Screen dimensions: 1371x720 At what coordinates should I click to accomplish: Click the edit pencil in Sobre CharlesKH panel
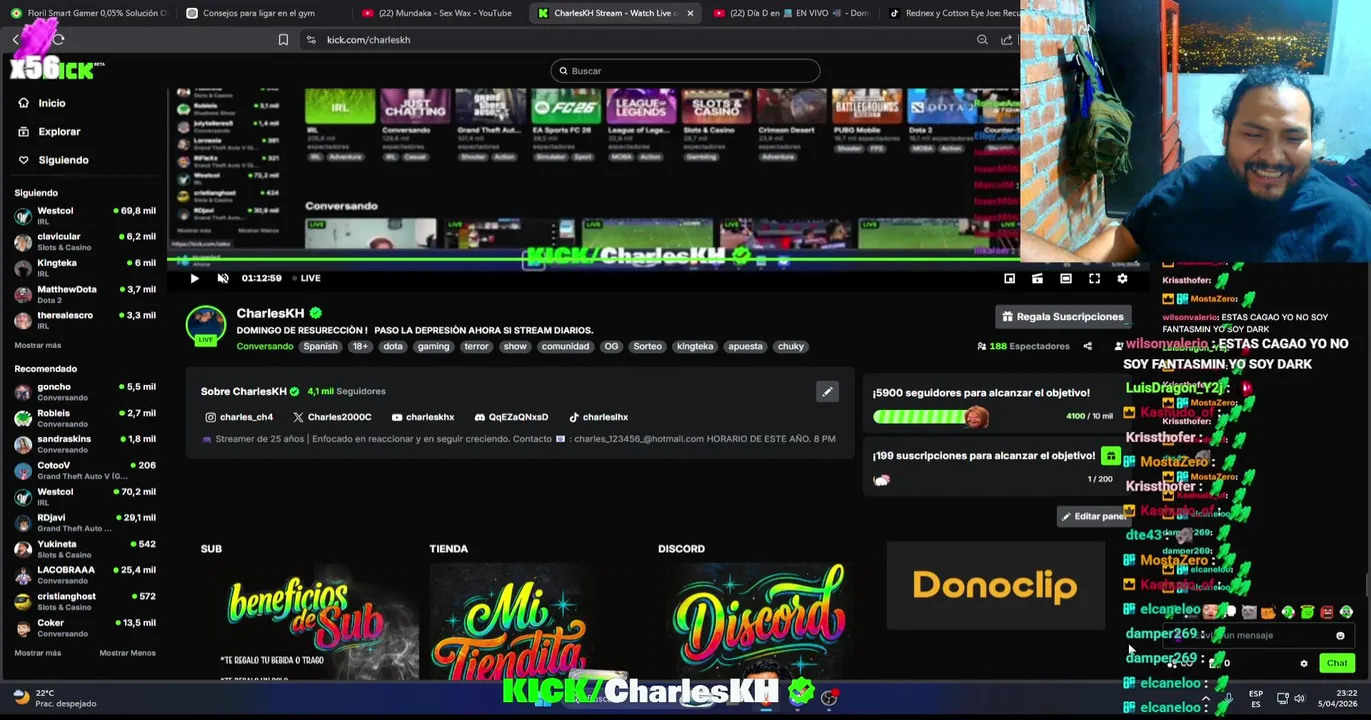(827, 392)
